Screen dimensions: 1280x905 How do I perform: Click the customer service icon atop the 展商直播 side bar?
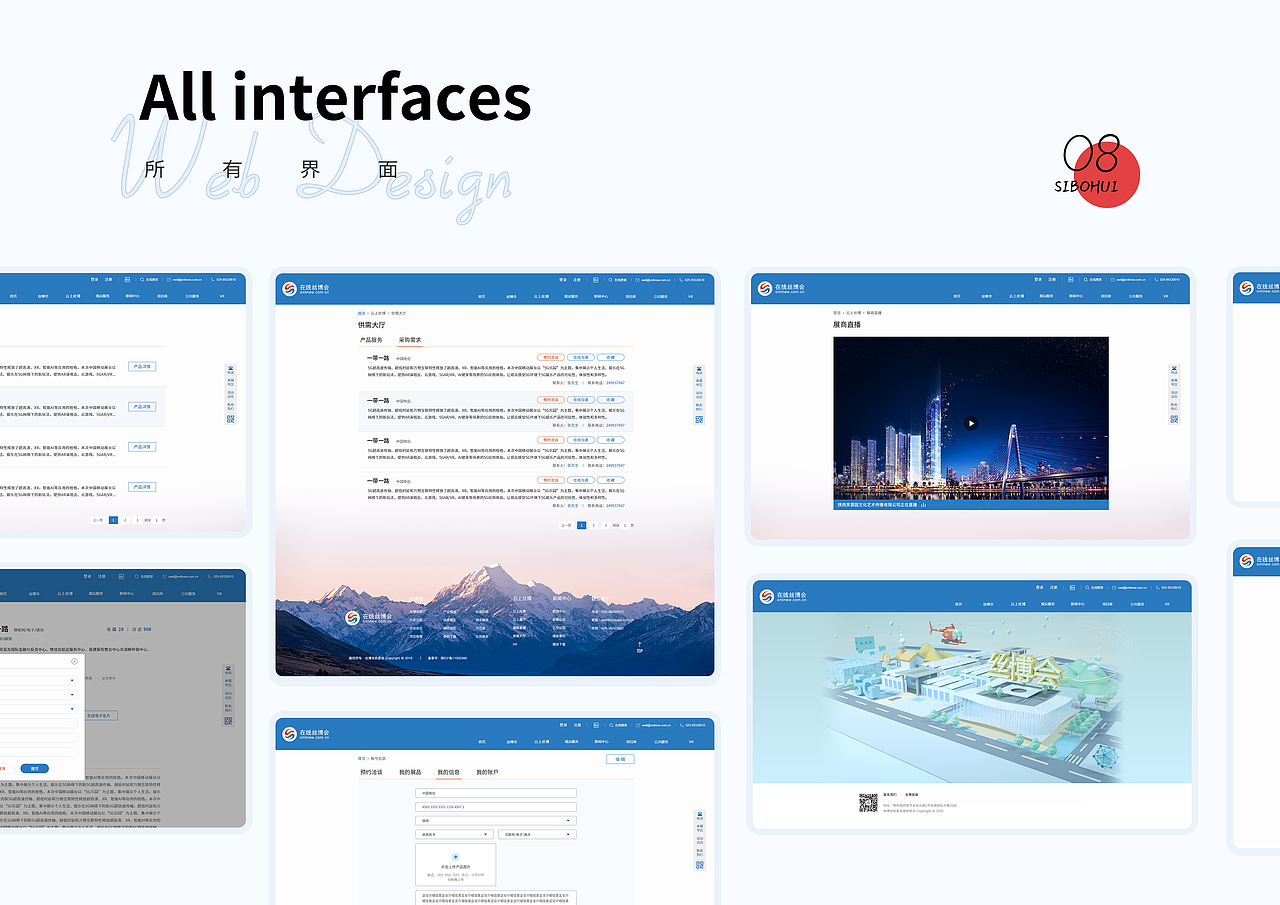(x=1174, y=370)
